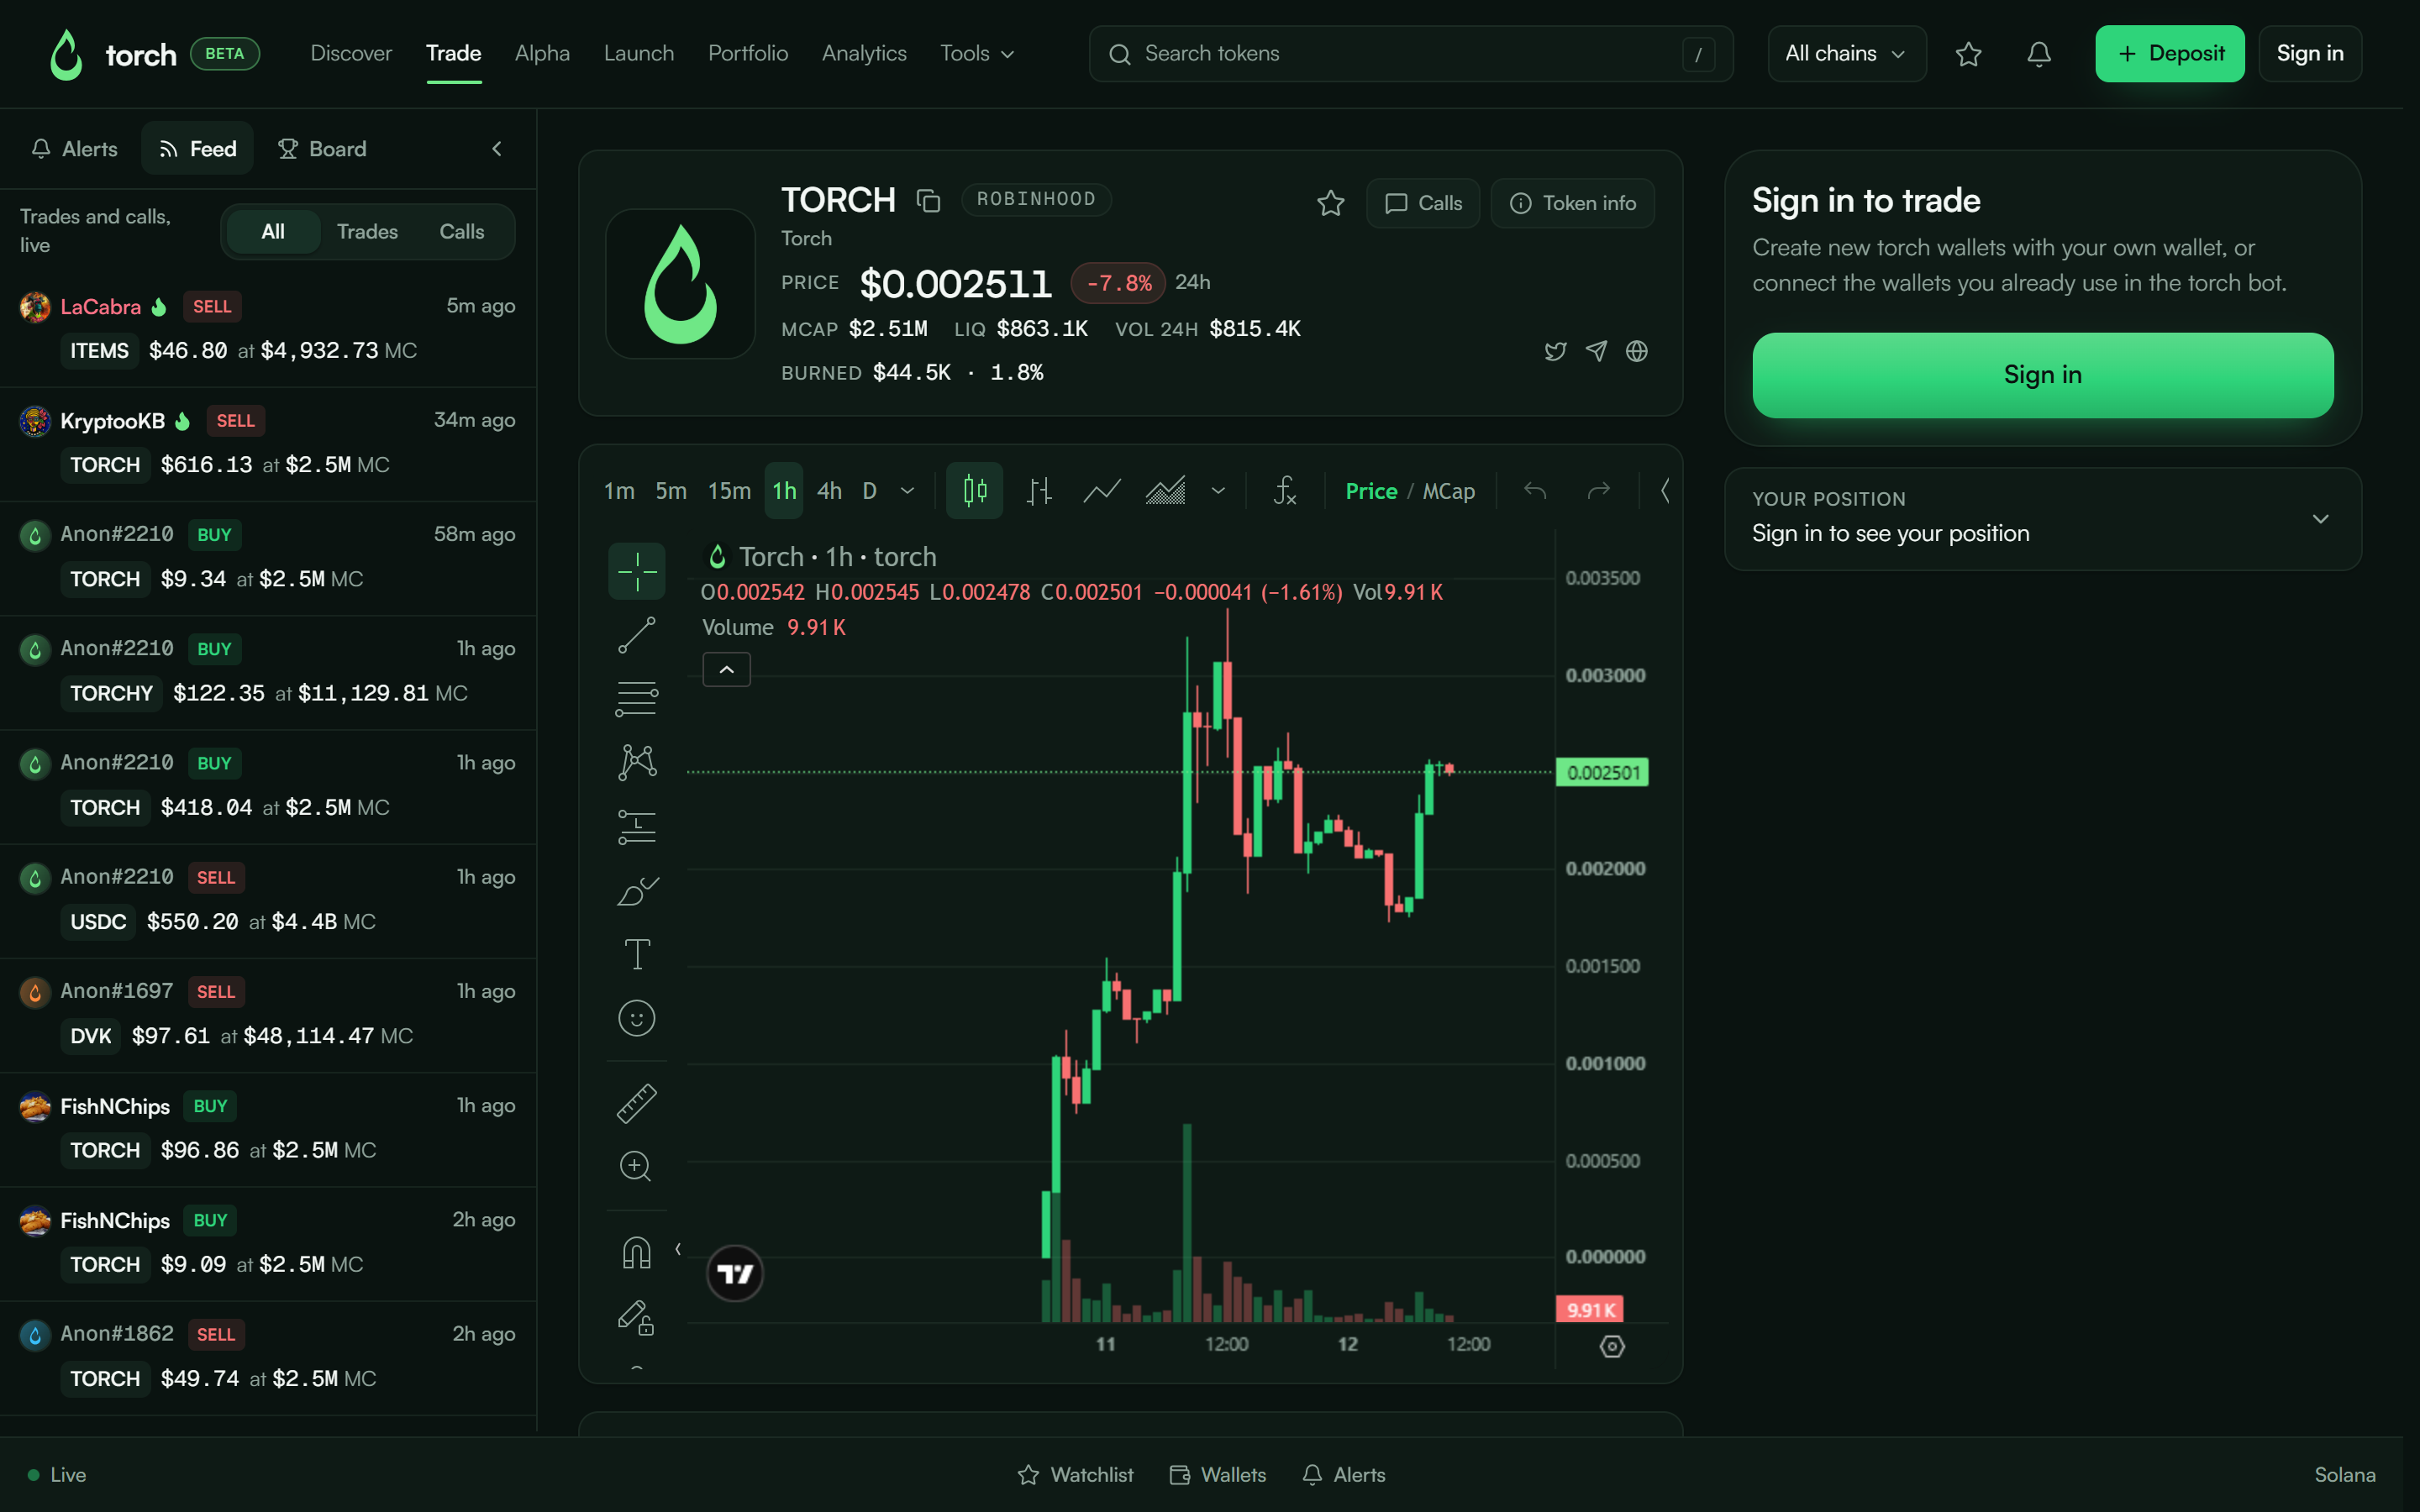2420x1512 pixels.
Task: Open more chart styles dropdown
Action: [1217, 491]
